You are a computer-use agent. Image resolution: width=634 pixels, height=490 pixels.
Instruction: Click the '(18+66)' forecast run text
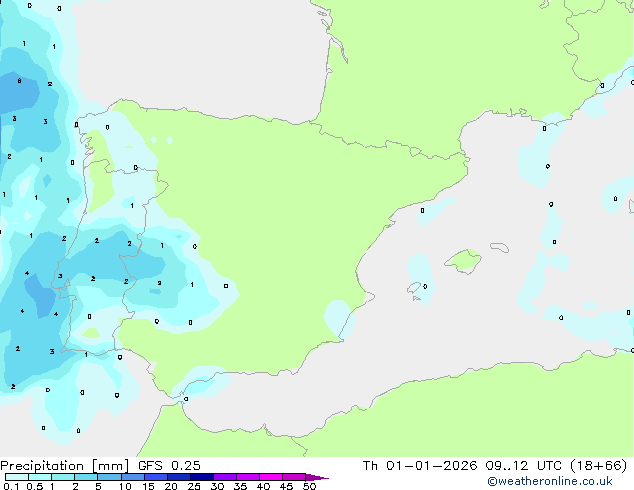point(598,466)
